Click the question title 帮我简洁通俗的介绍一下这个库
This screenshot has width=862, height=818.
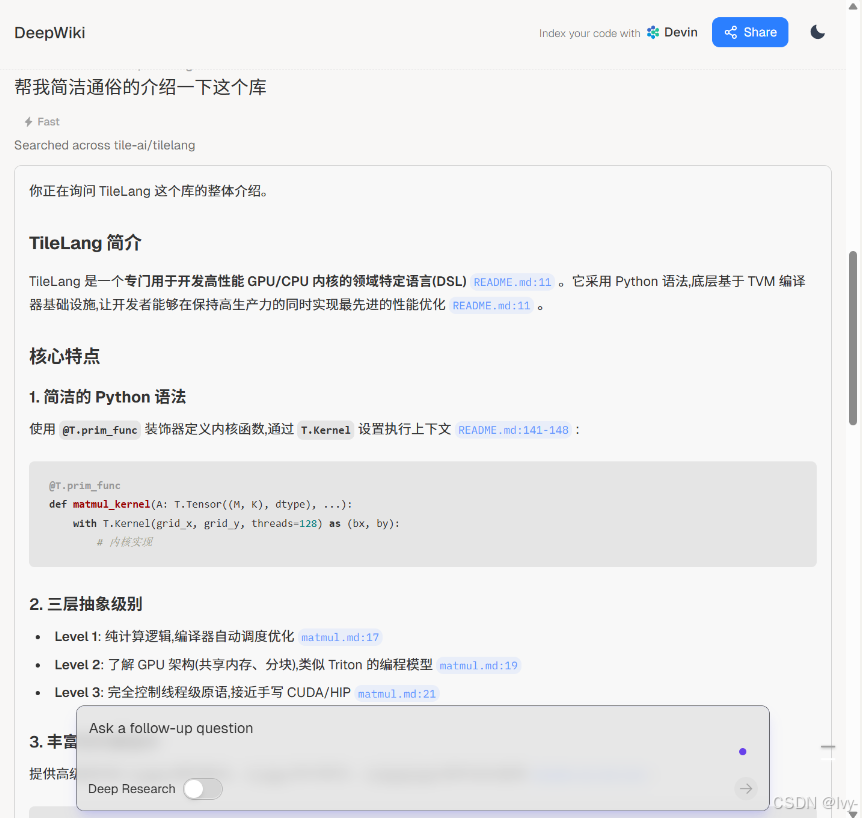[140, 87]
